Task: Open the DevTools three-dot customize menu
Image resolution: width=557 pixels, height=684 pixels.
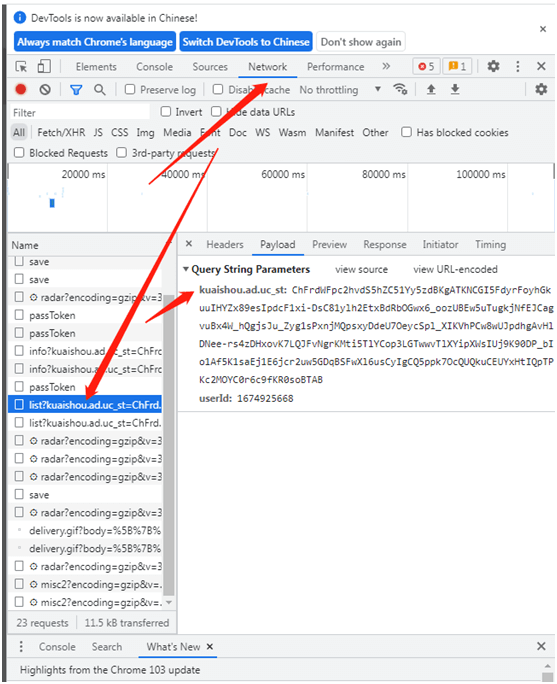Action: click(x=518, y=66)
